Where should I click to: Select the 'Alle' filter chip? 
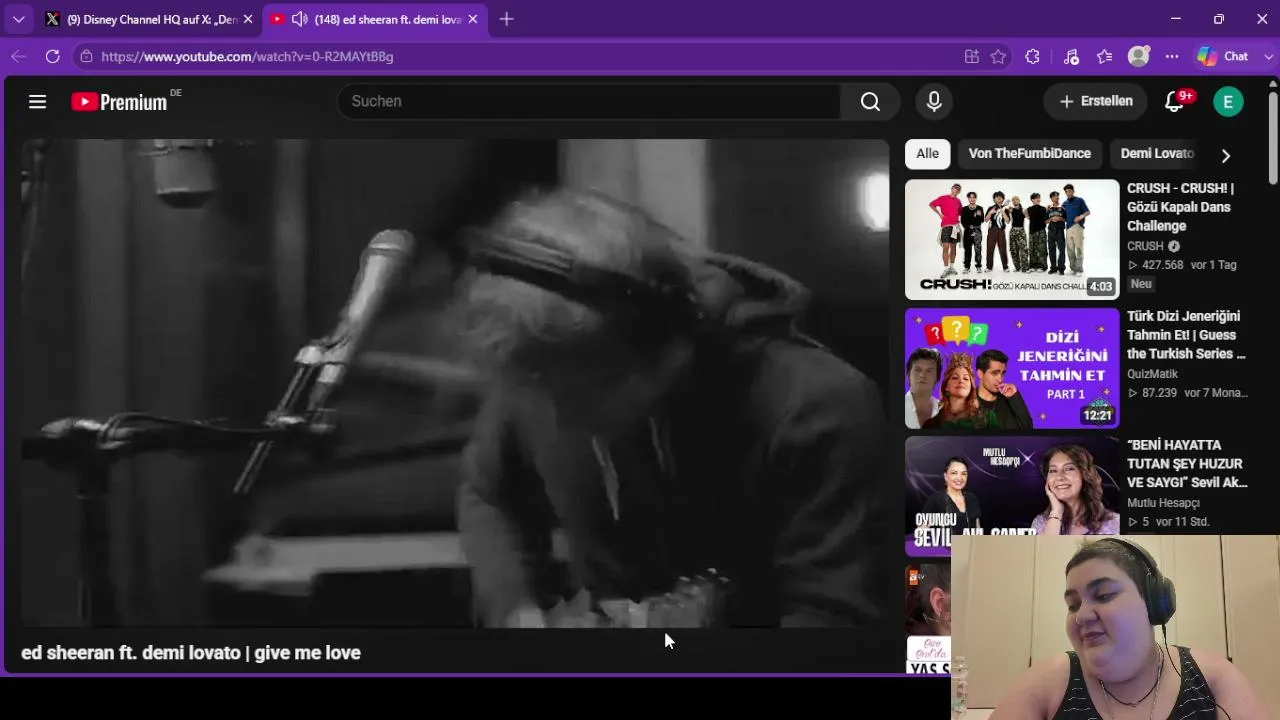tap(927, 154)
